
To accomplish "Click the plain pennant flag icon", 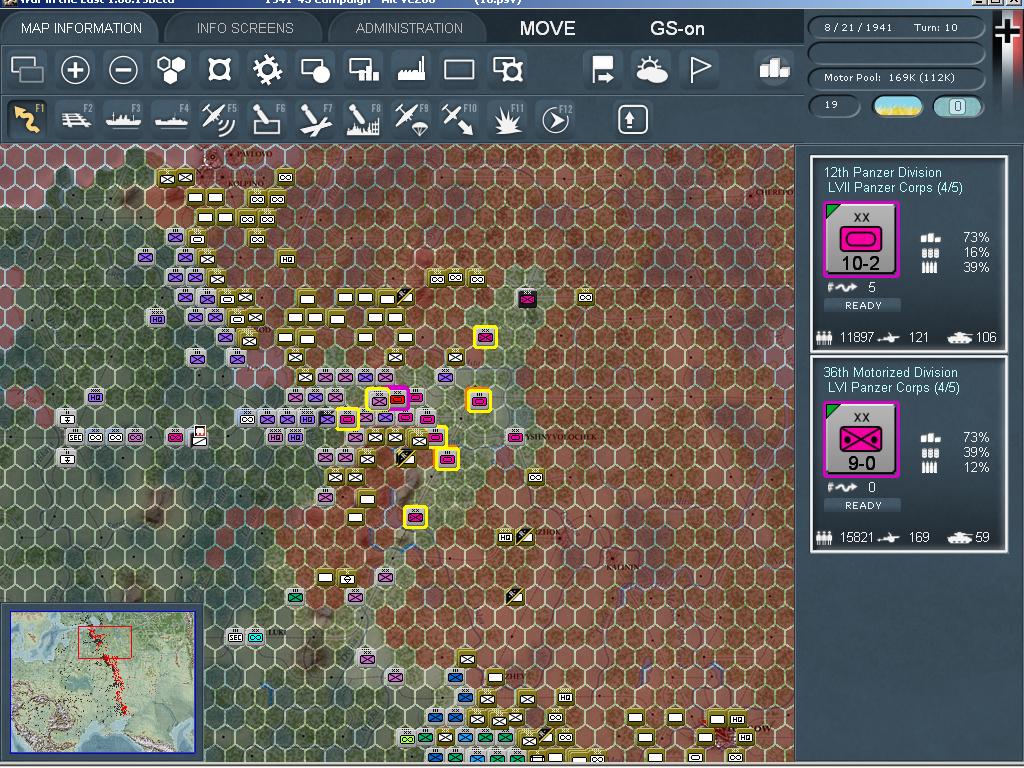I will click(x=699, y=70).
